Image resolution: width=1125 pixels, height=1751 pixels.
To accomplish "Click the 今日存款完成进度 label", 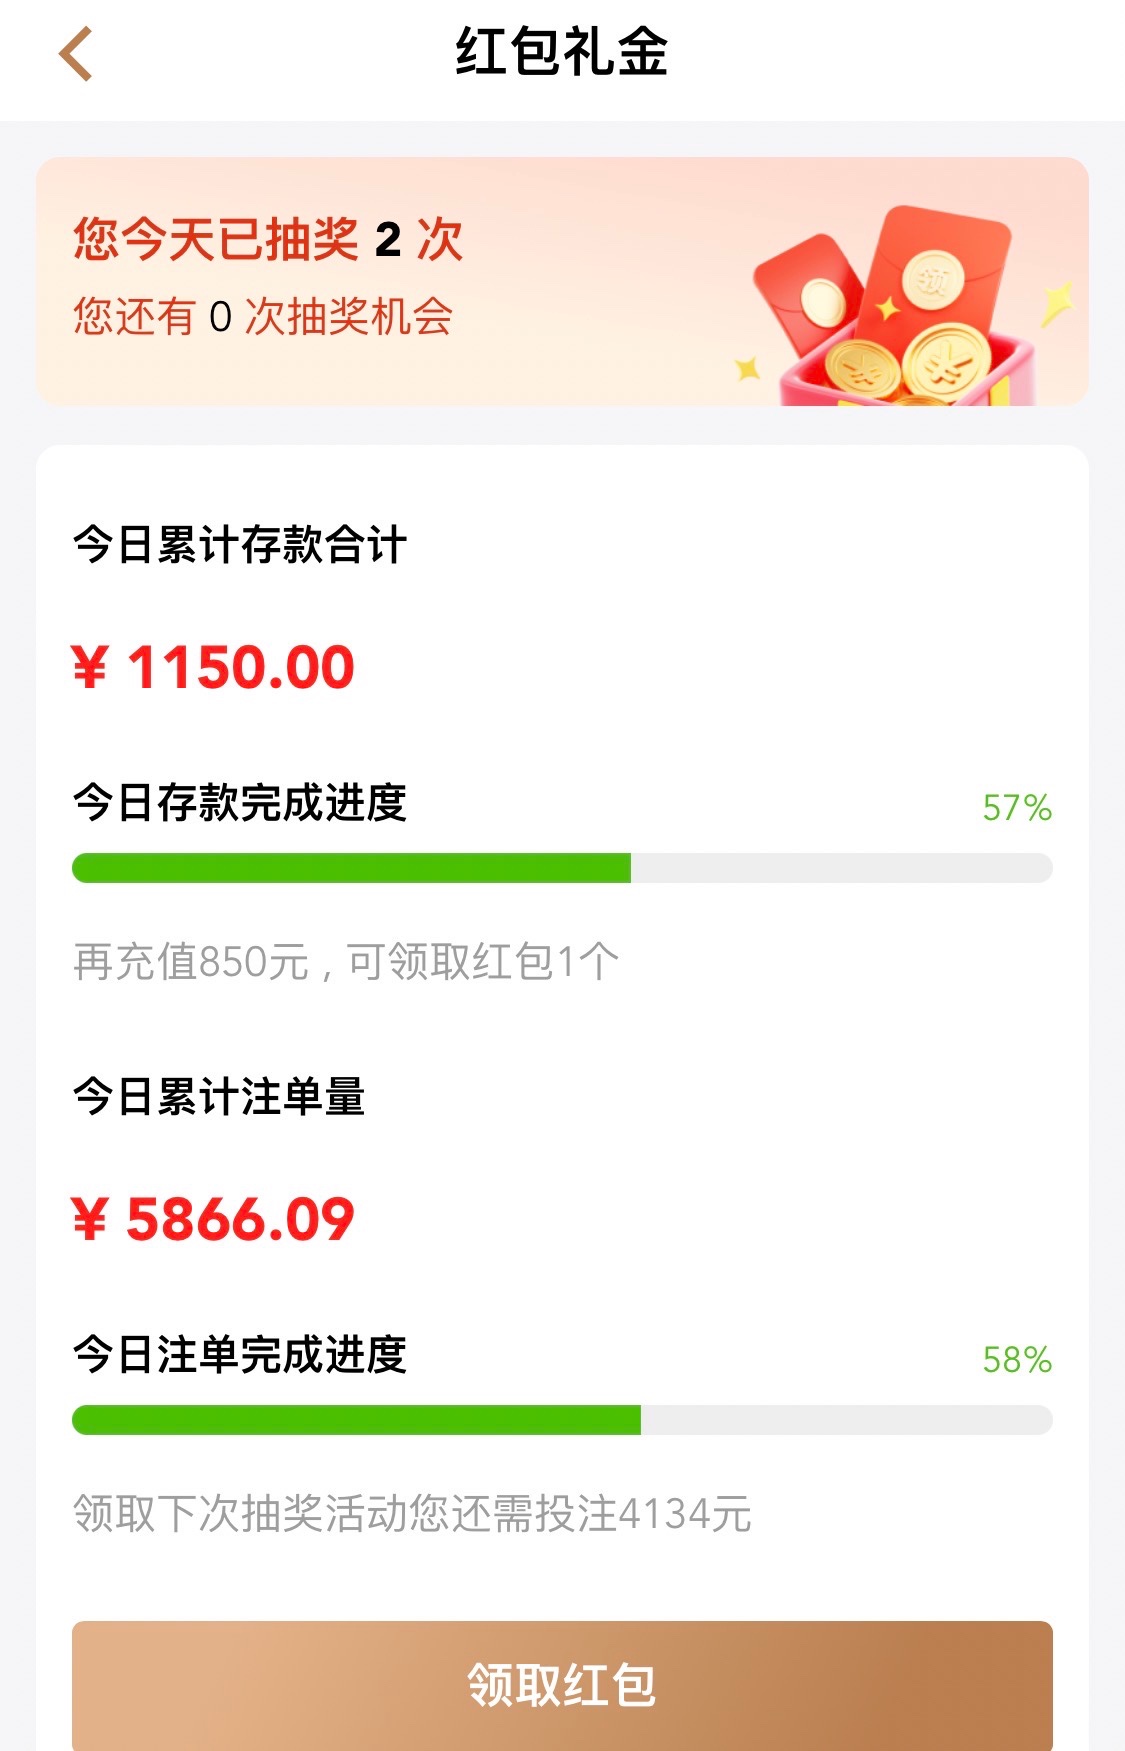I will pos(240,803).
